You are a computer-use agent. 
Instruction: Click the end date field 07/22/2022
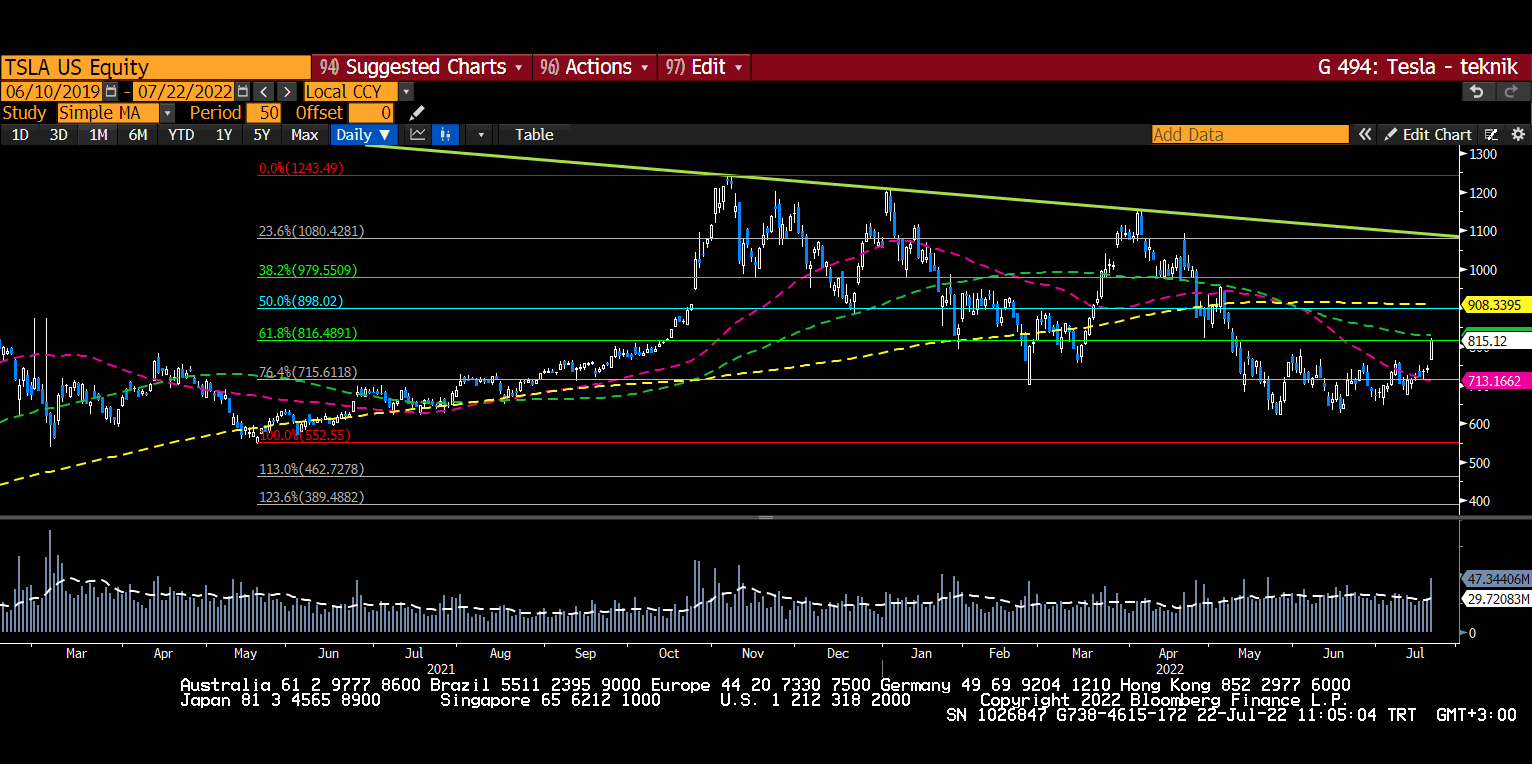(185, 91)
